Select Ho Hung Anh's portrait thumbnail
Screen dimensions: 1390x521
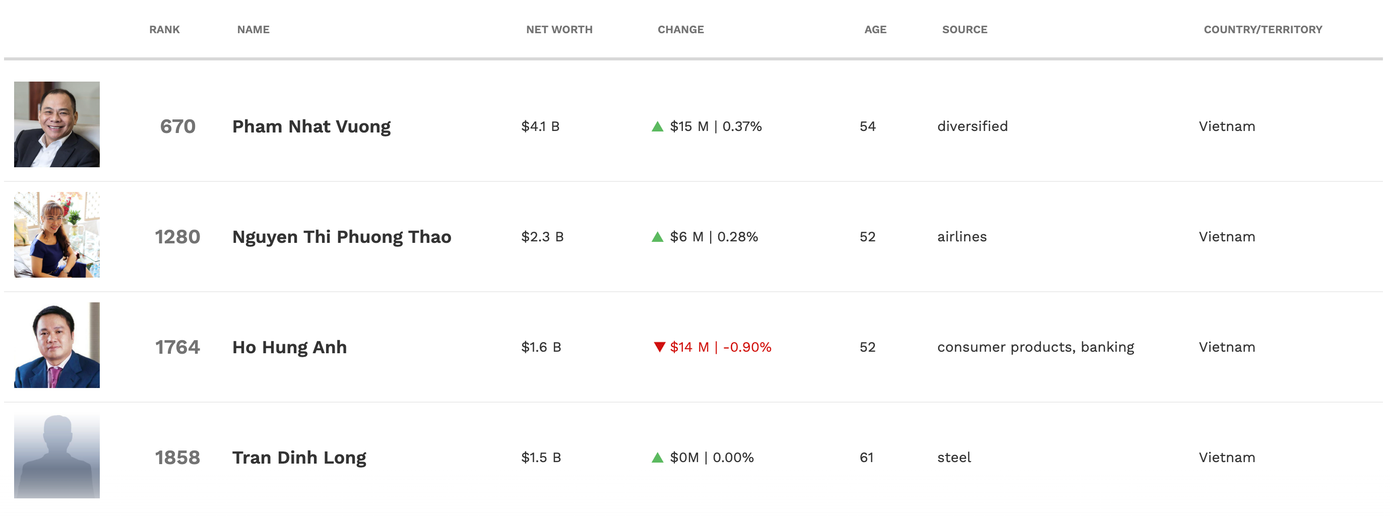tap(57, 345)
